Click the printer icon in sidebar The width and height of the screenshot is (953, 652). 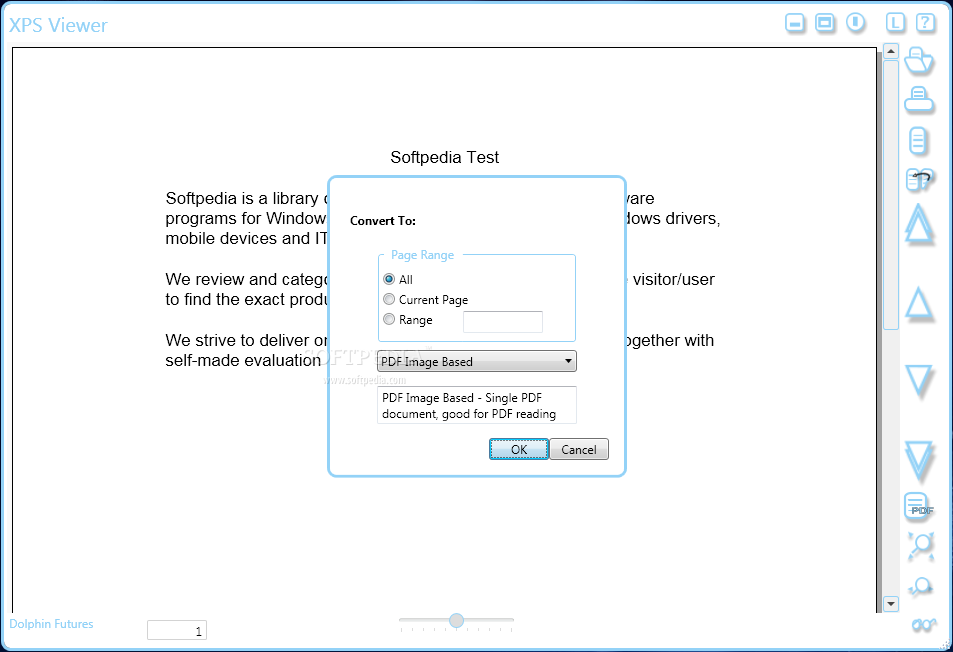pos(918,100)
